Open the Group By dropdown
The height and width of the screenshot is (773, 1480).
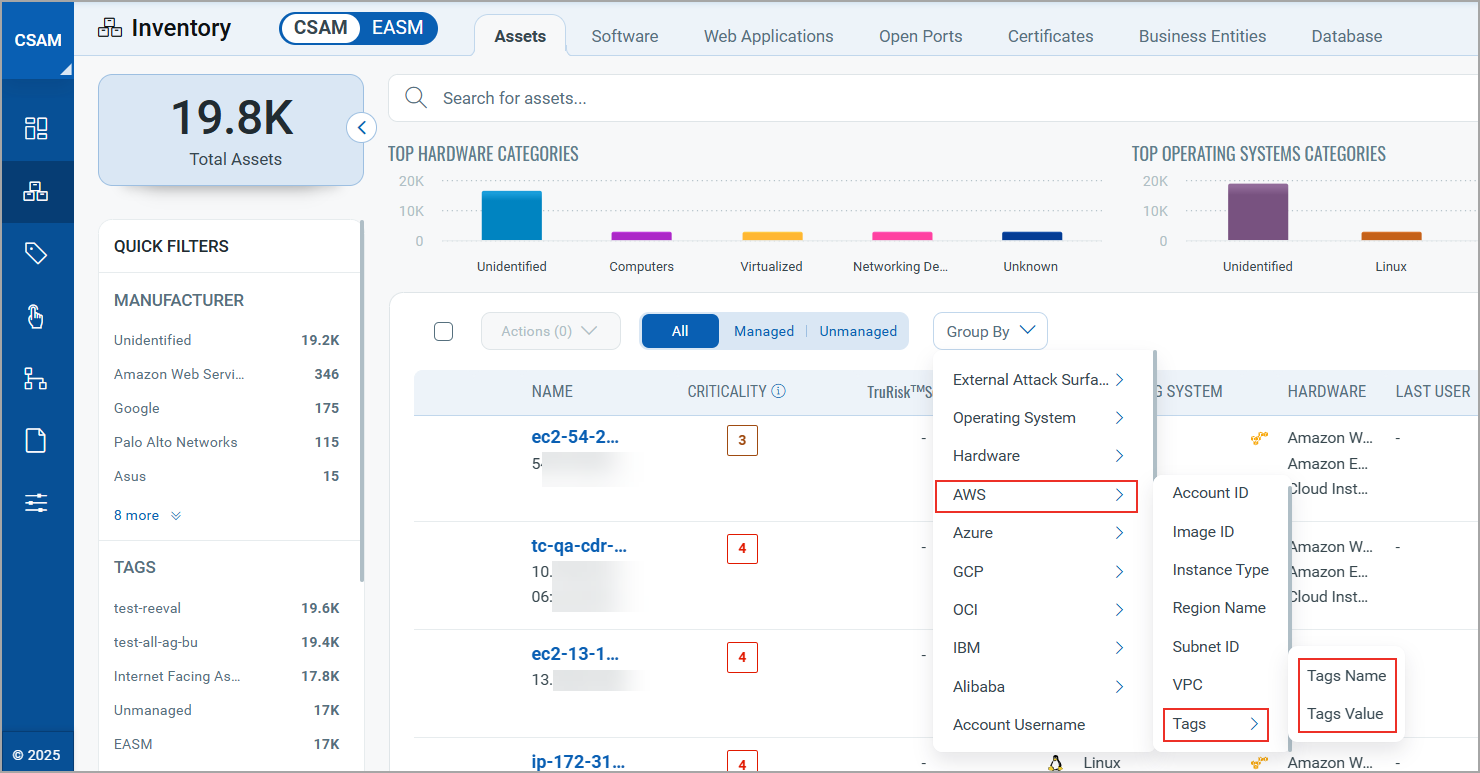tap(990, 331)
